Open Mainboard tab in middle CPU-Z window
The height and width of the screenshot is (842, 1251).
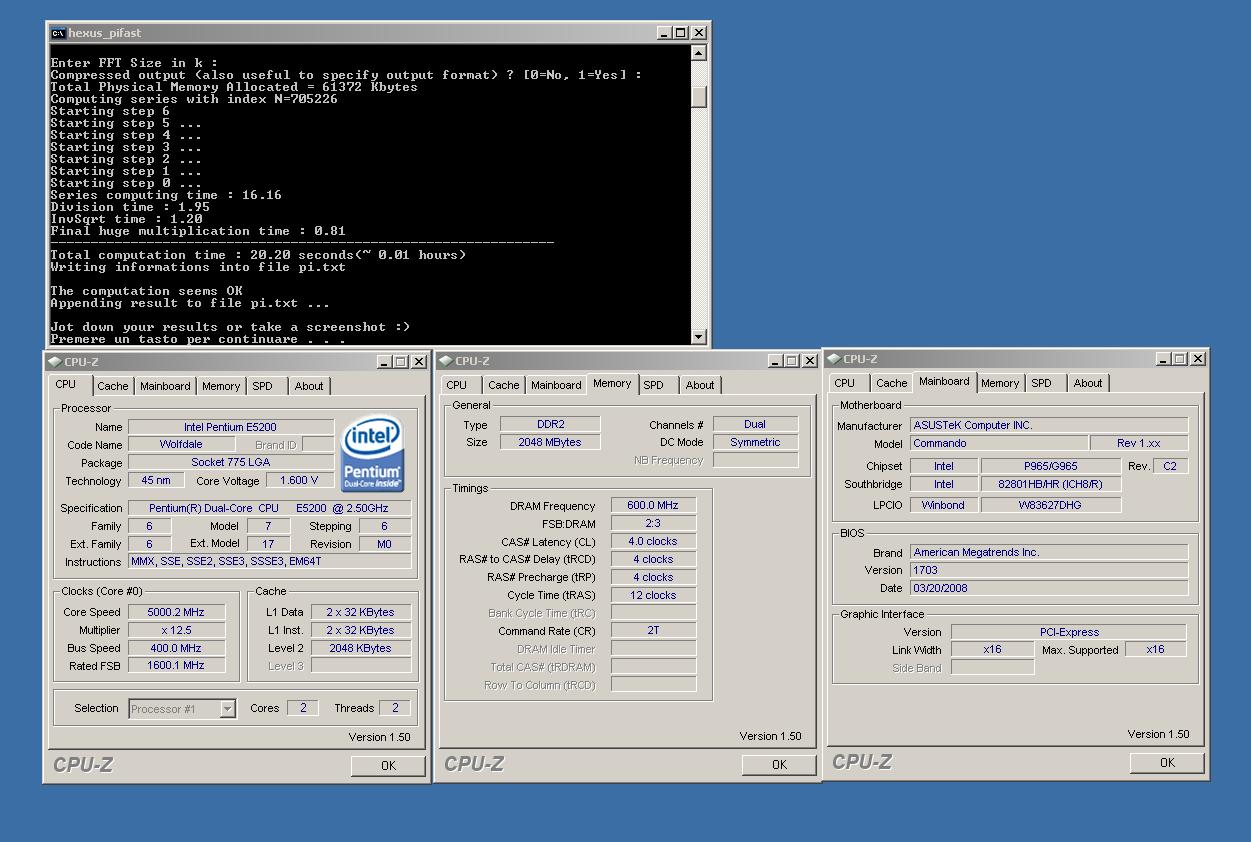pyautogui.click(x=556, y=385)
